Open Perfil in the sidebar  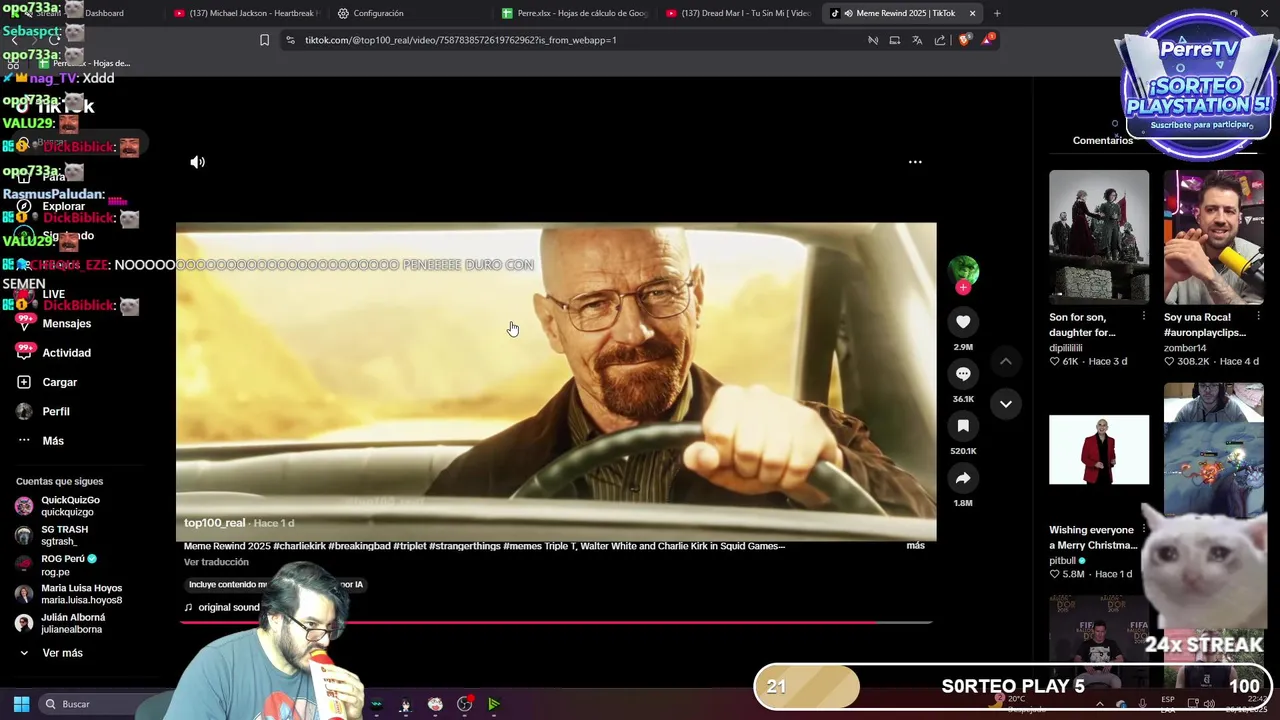point(55,411)
